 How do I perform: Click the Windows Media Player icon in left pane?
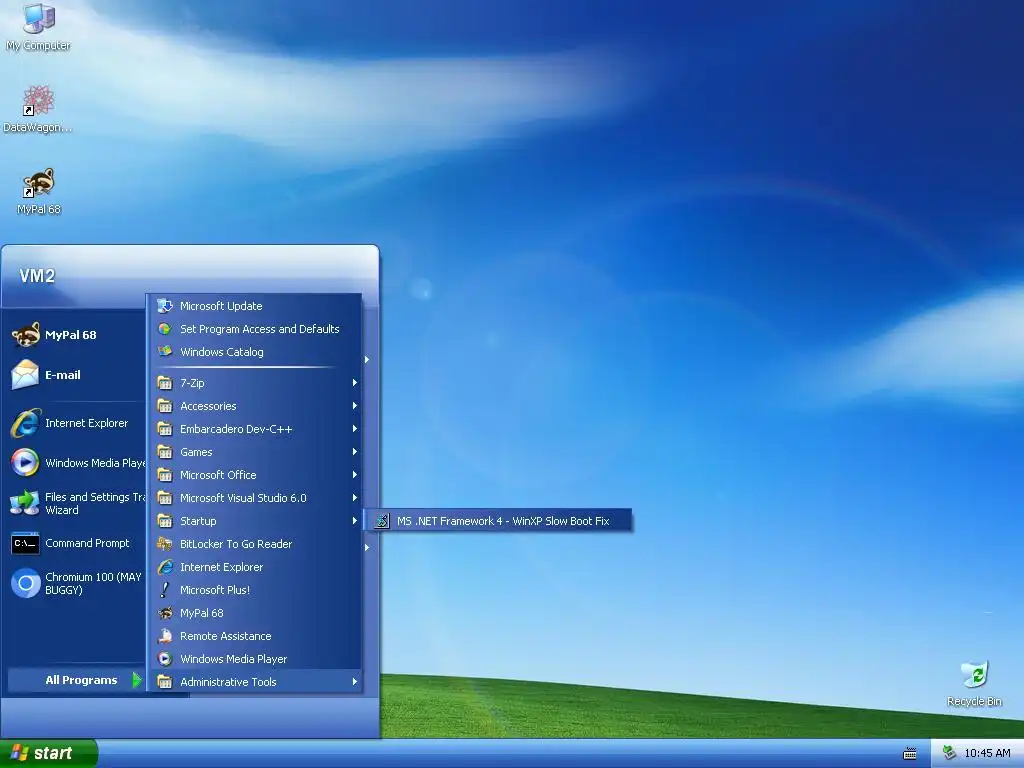point(25,463)
